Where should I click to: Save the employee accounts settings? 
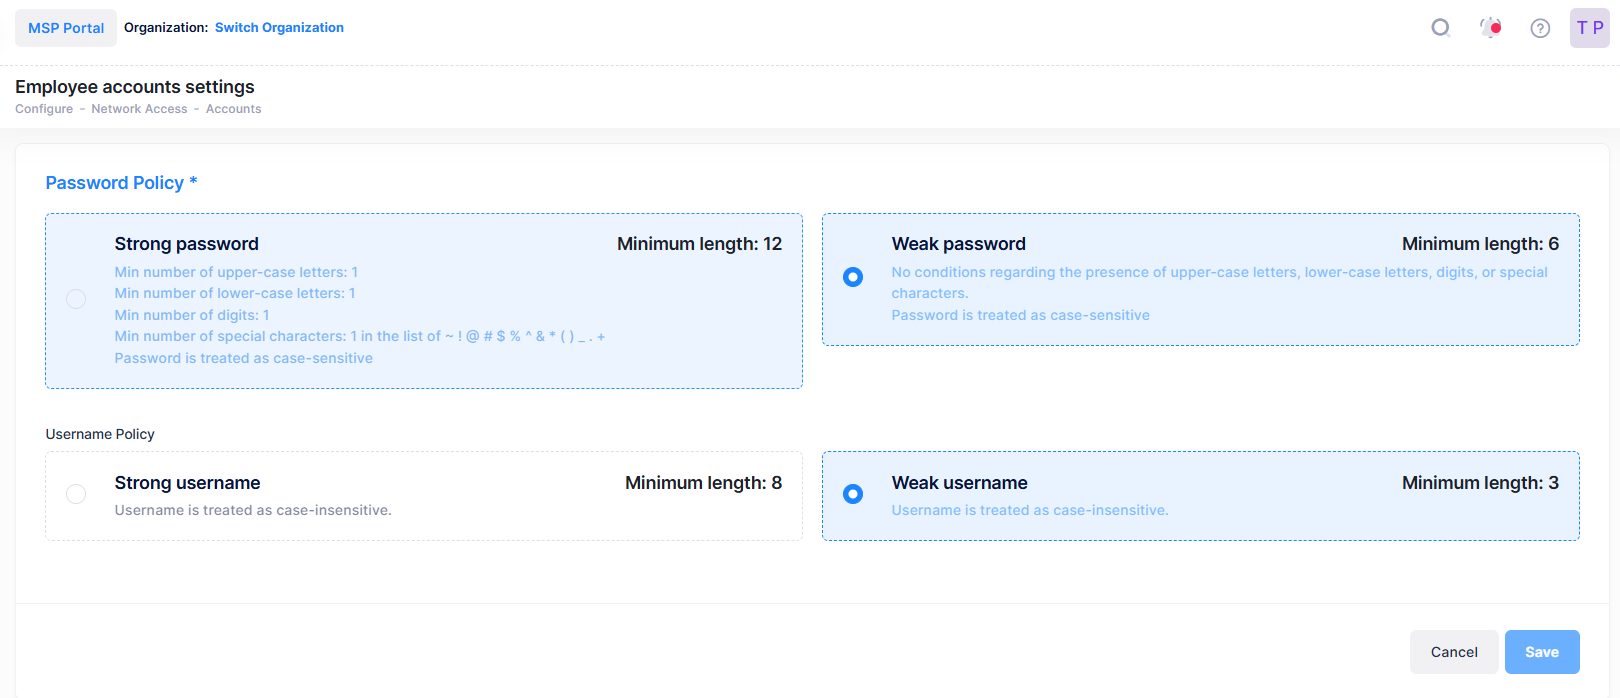click(x=1542, y=651)
